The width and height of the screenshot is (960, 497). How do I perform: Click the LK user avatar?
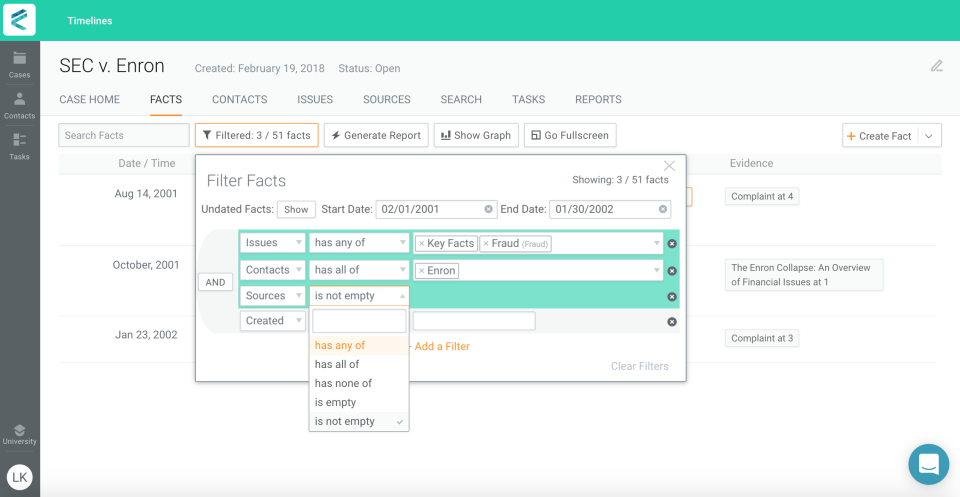(x=20, y=477)
